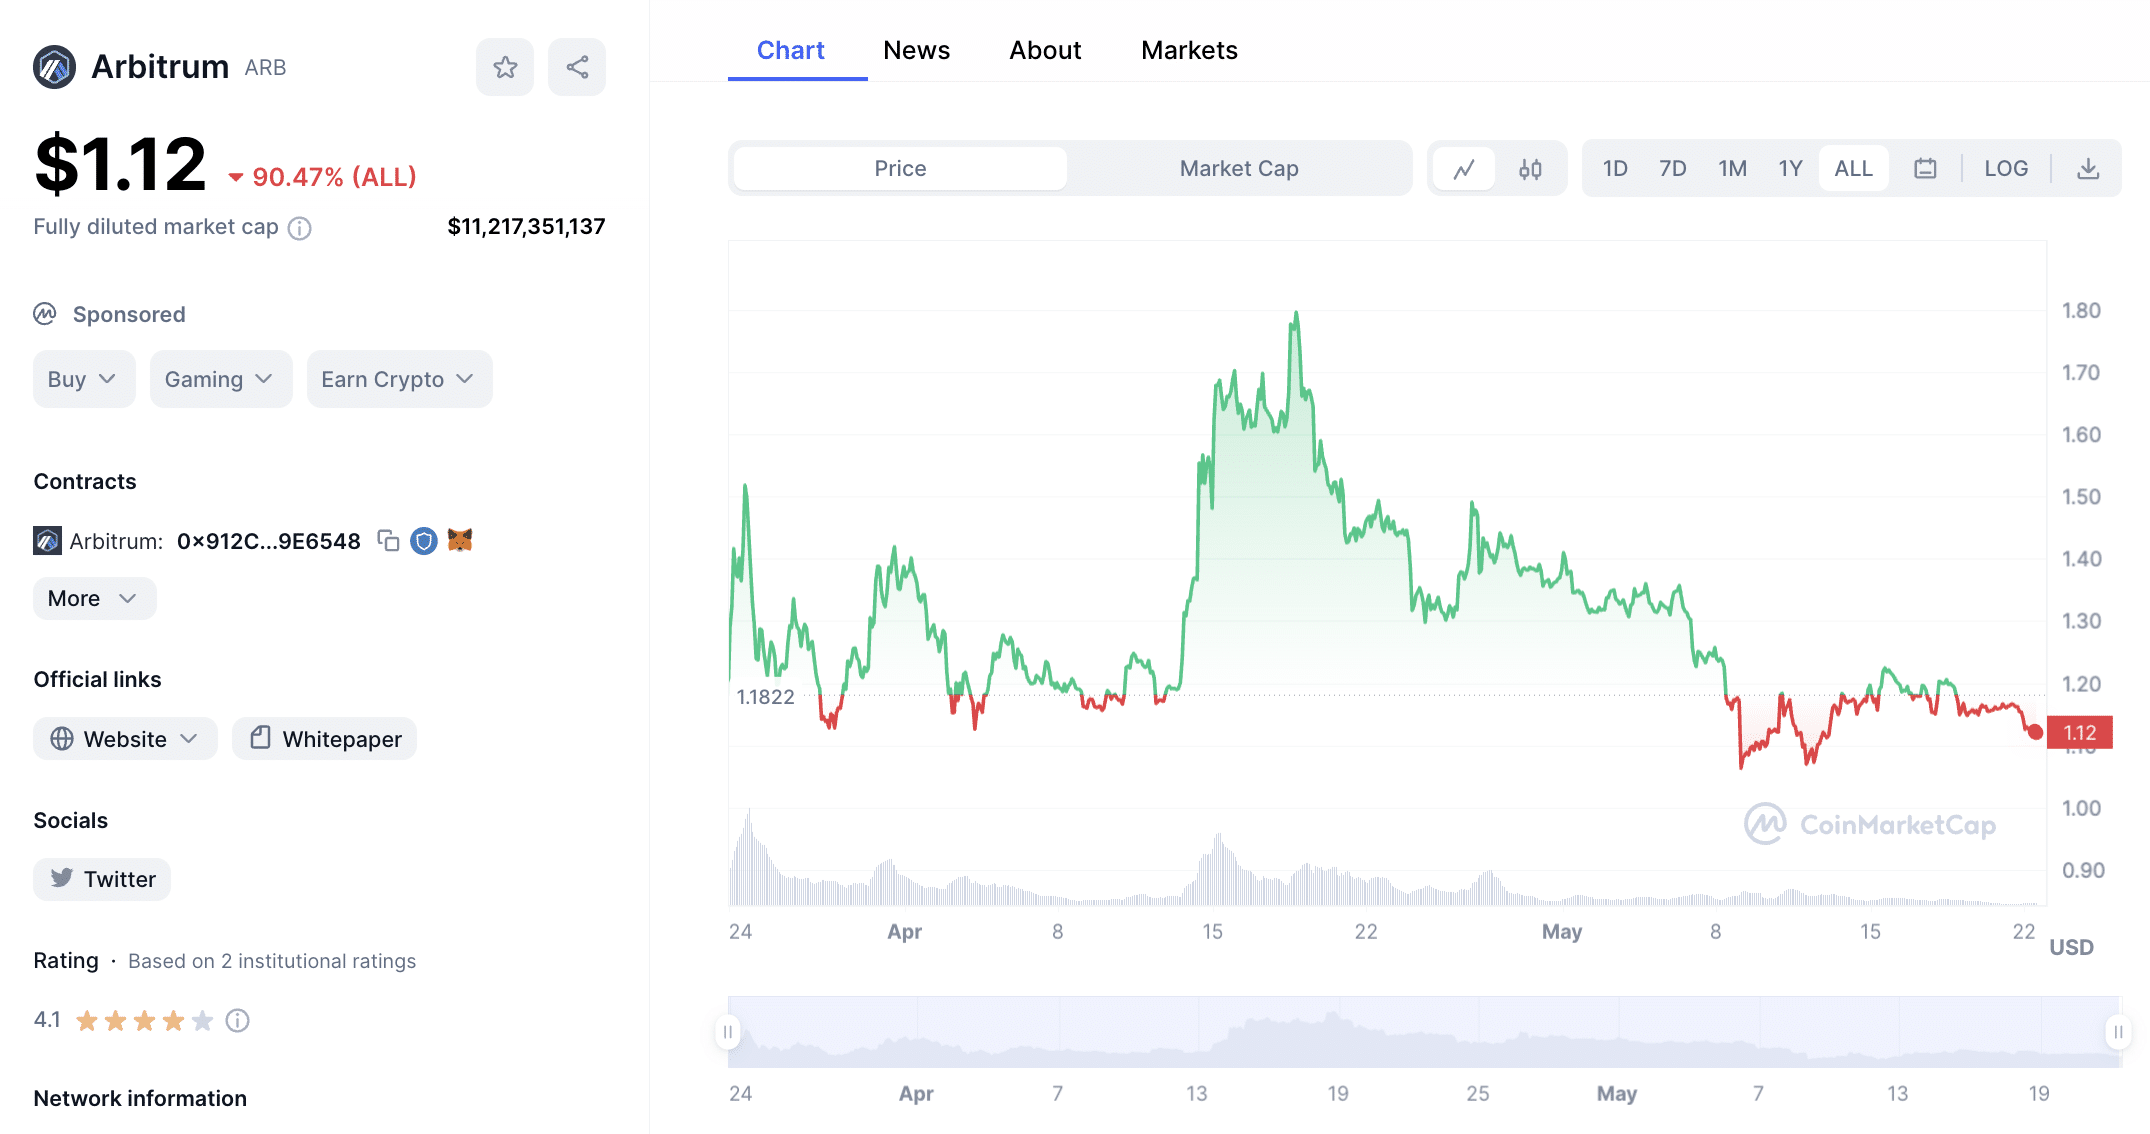Open the Whitepaper link

pyautogui.click(x=325, y=739)
